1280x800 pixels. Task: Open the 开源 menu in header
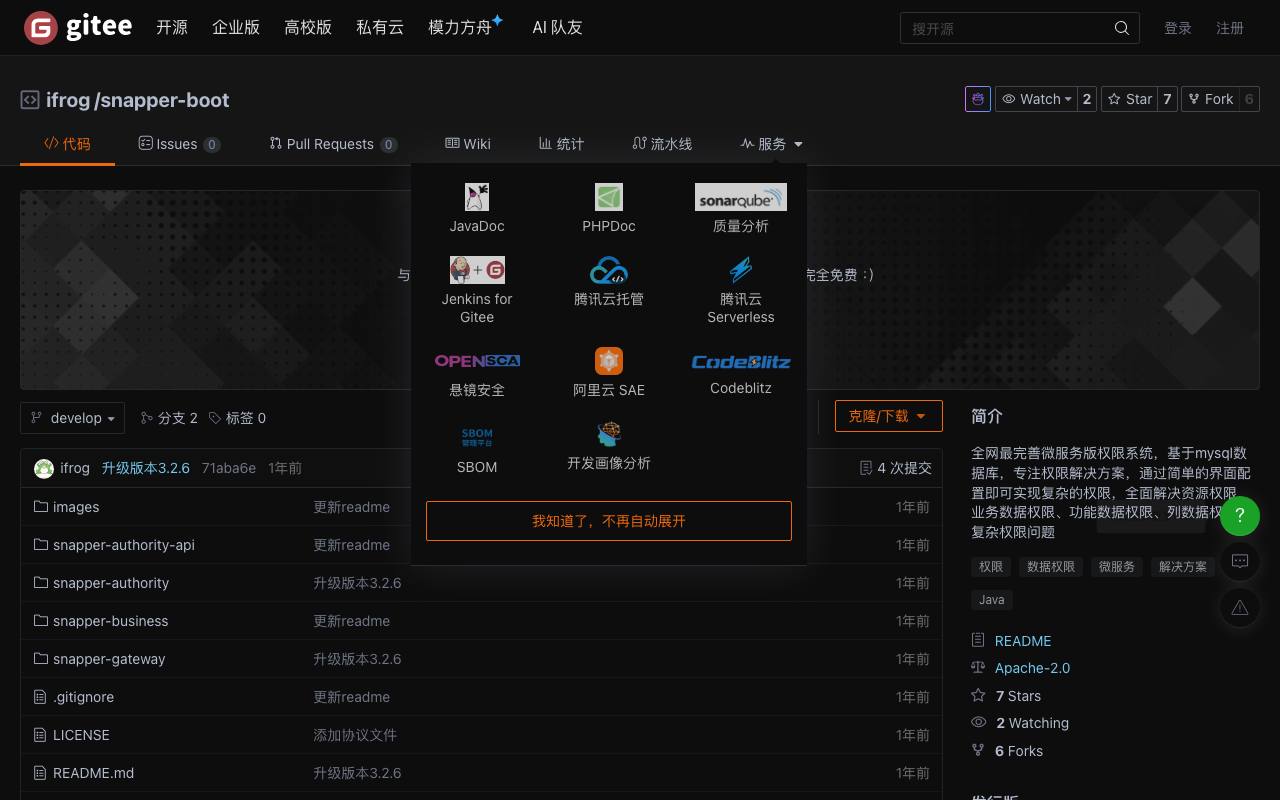(172, 28)
